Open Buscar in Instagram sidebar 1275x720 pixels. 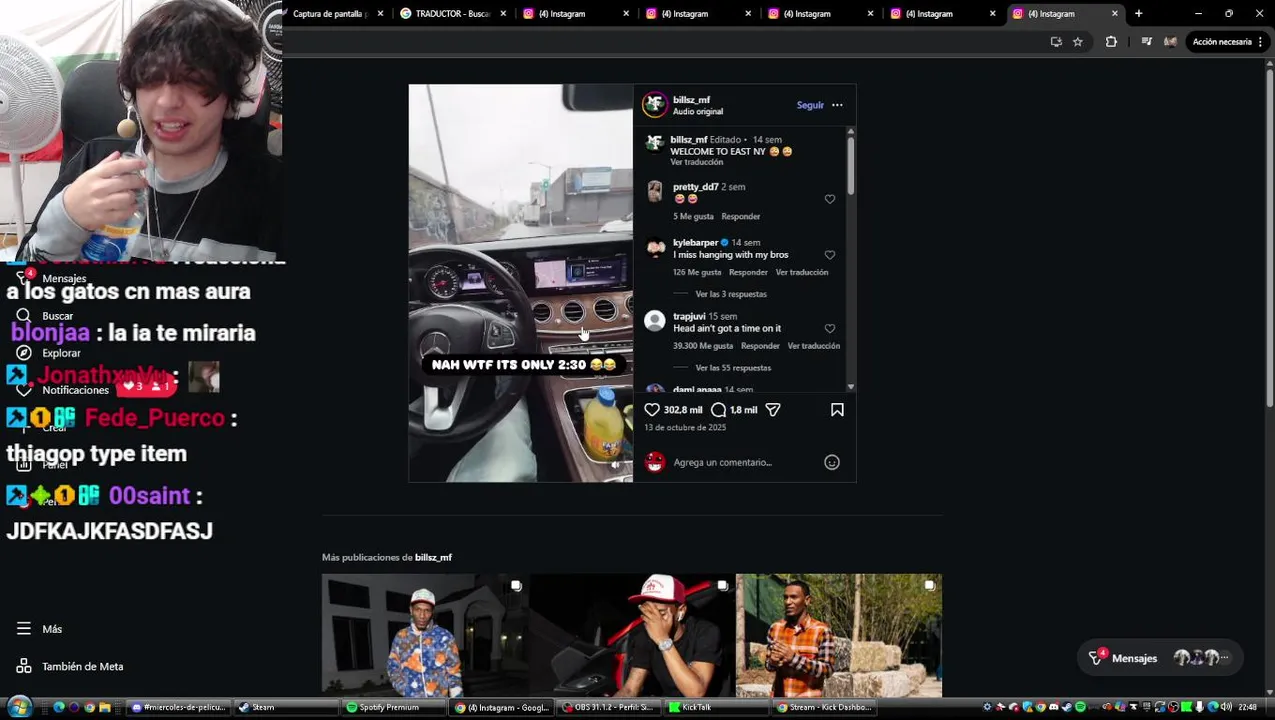pyautogui.click(x=45, y=316)
